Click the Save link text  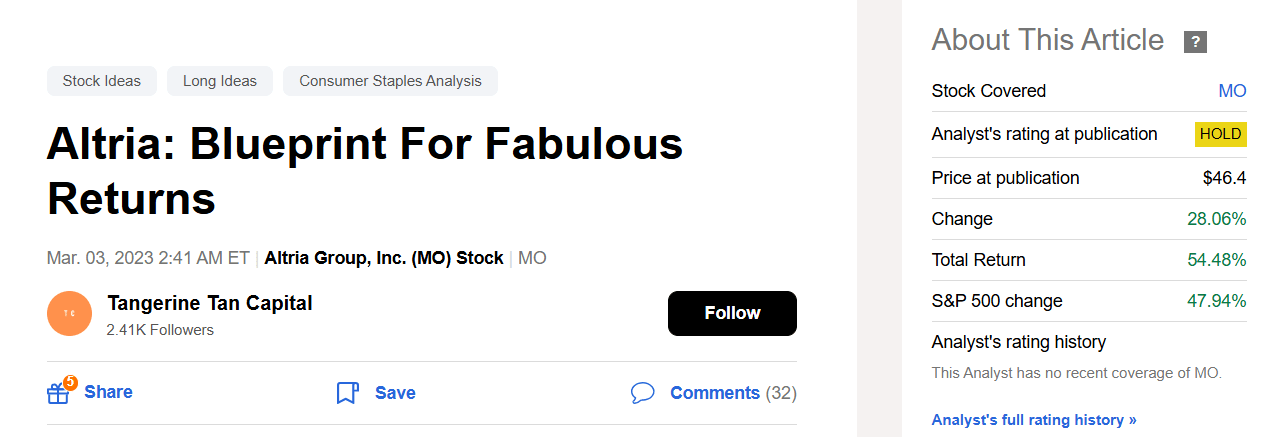click(395, 393)
